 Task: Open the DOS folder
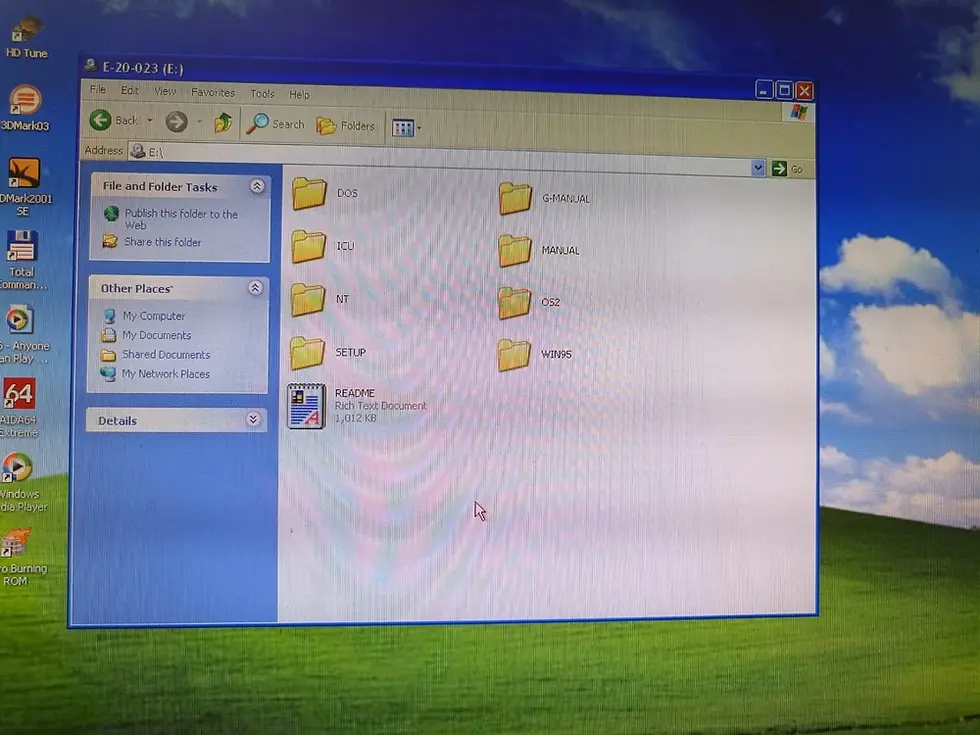click(x=326, y=193)
